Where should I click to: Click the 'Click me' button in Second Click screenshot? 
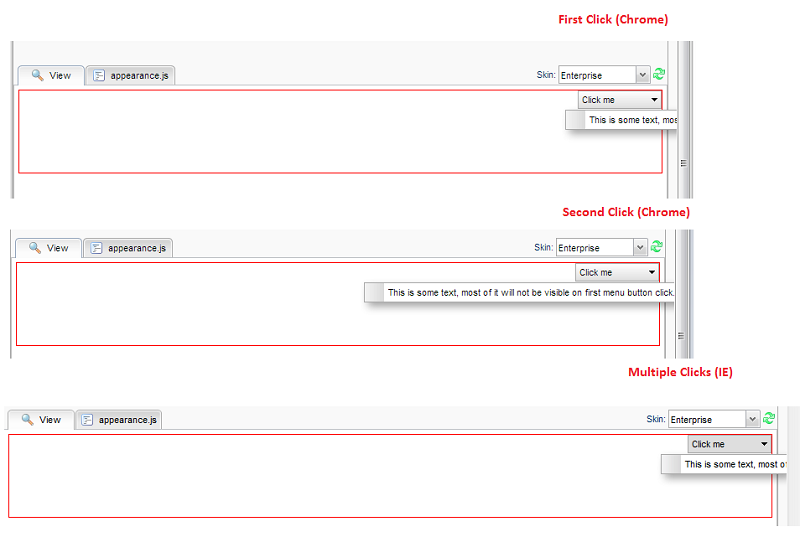(617, 272)
